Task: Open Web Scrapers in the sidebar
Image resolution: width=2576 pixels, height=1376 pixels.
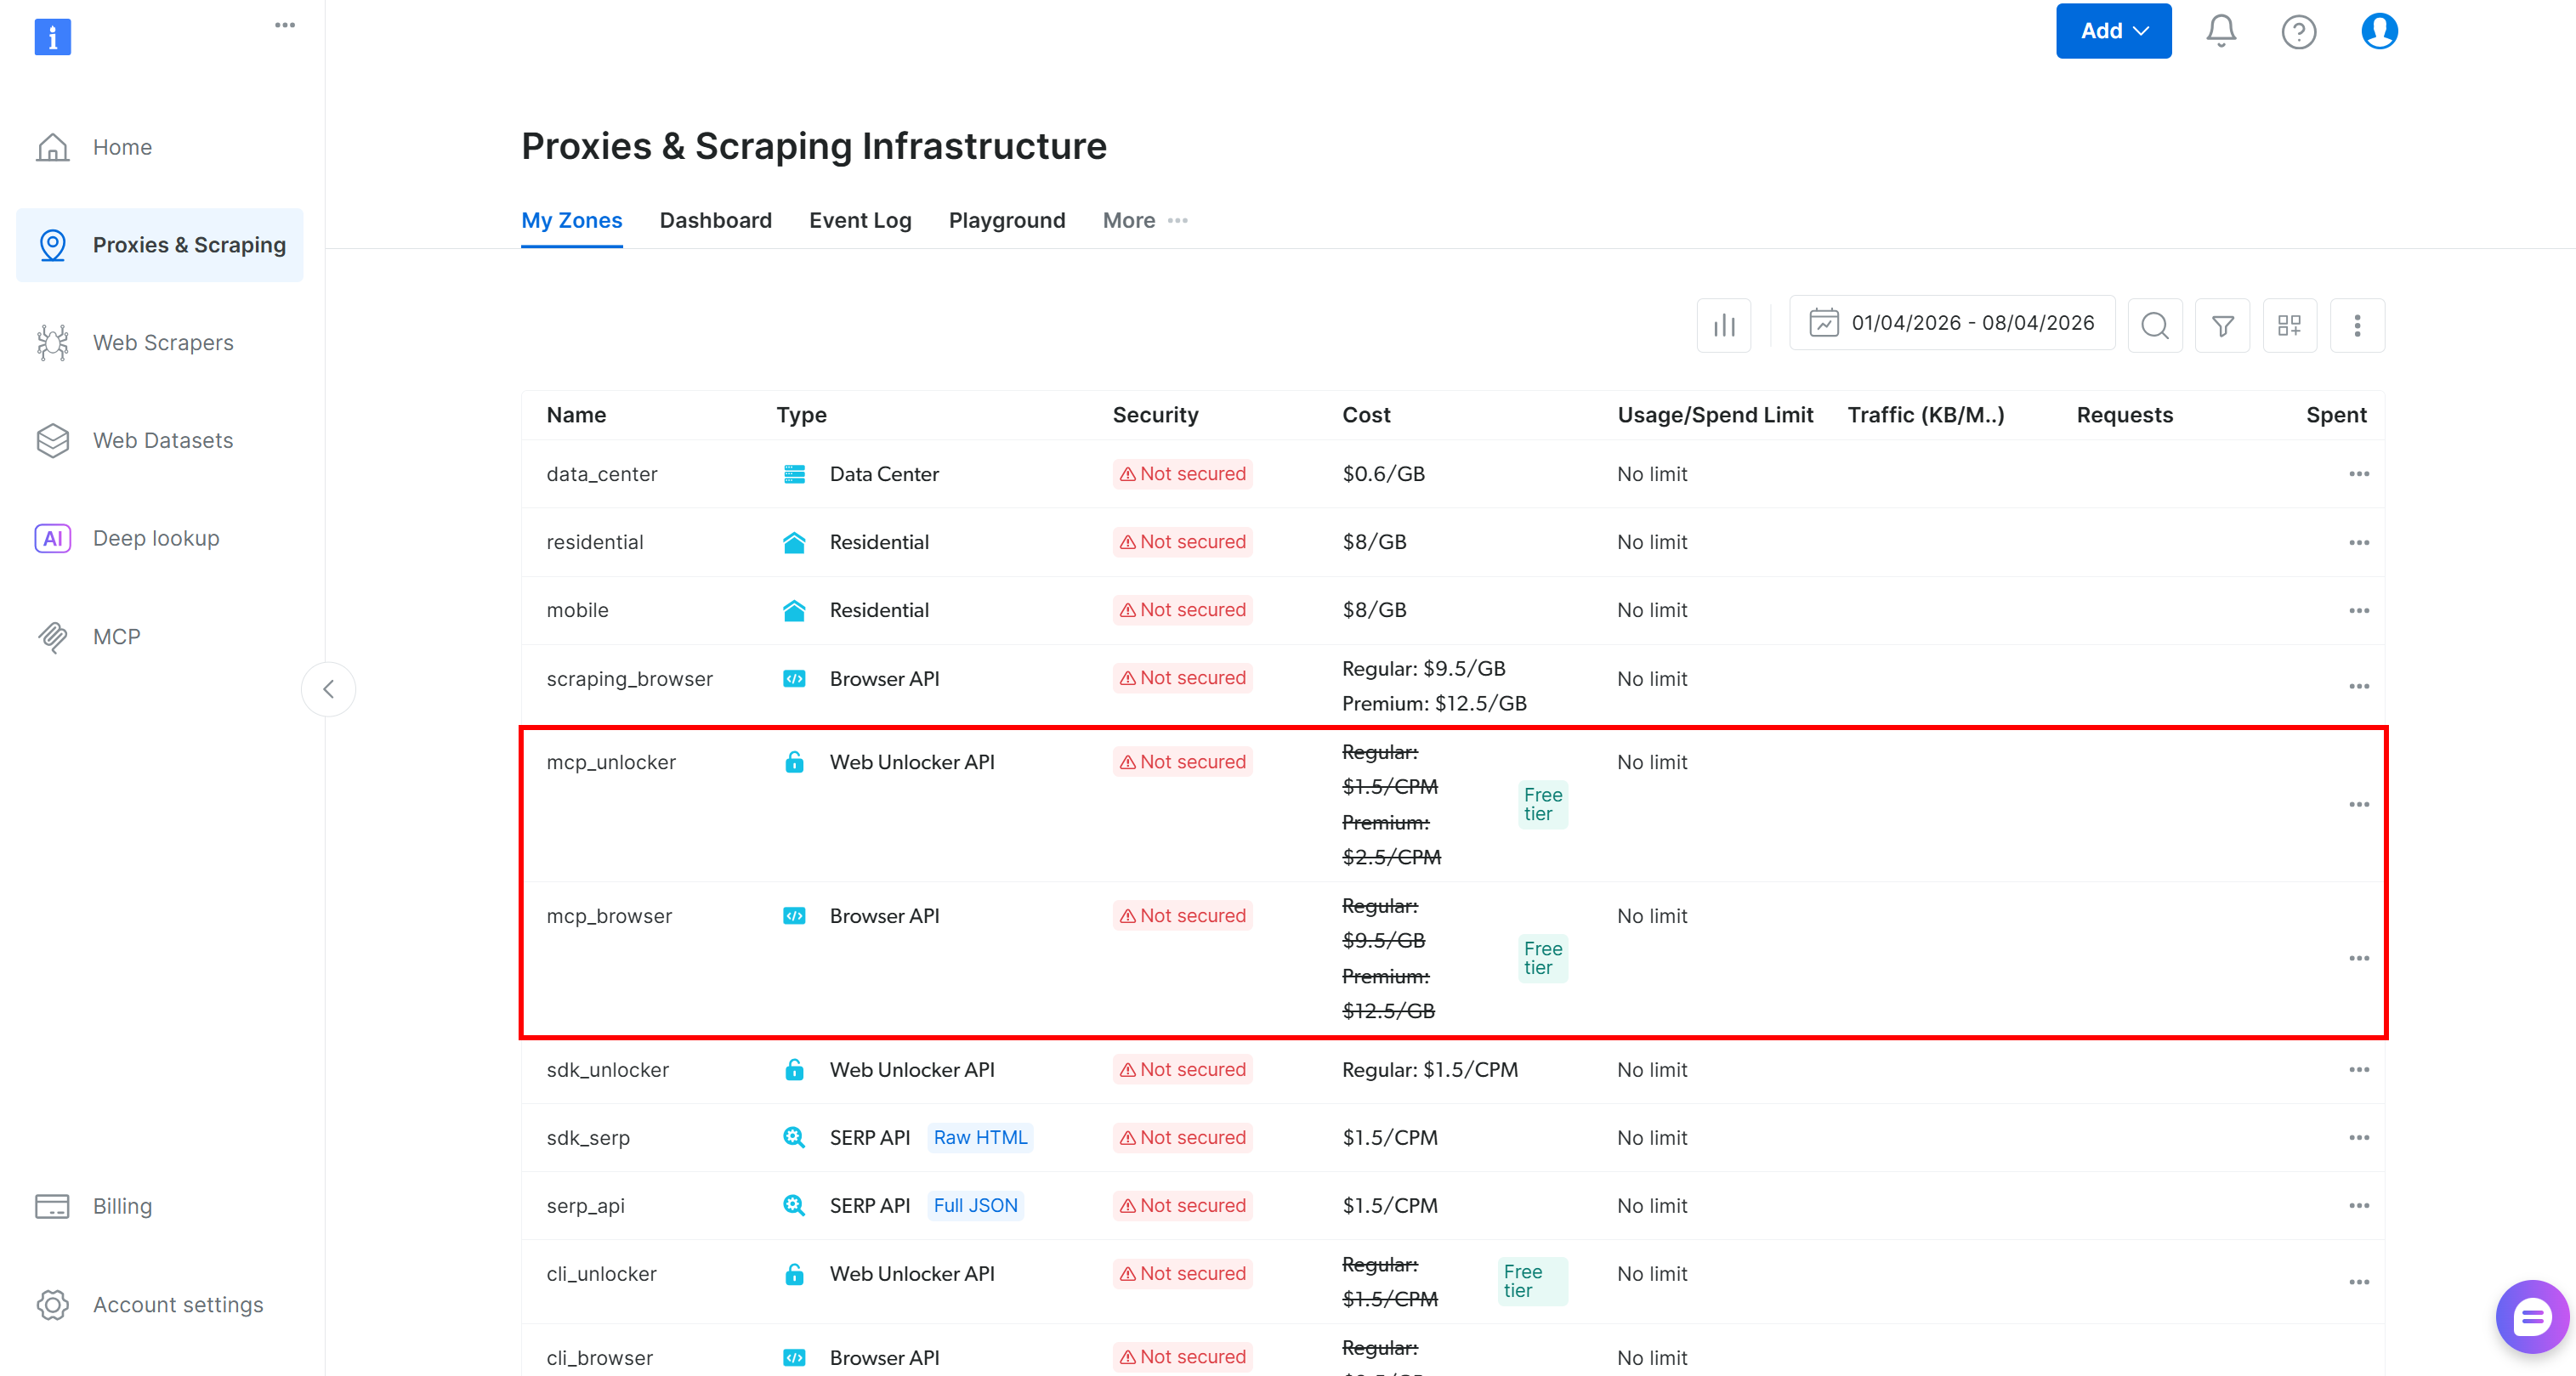Action: coord(163,342)
